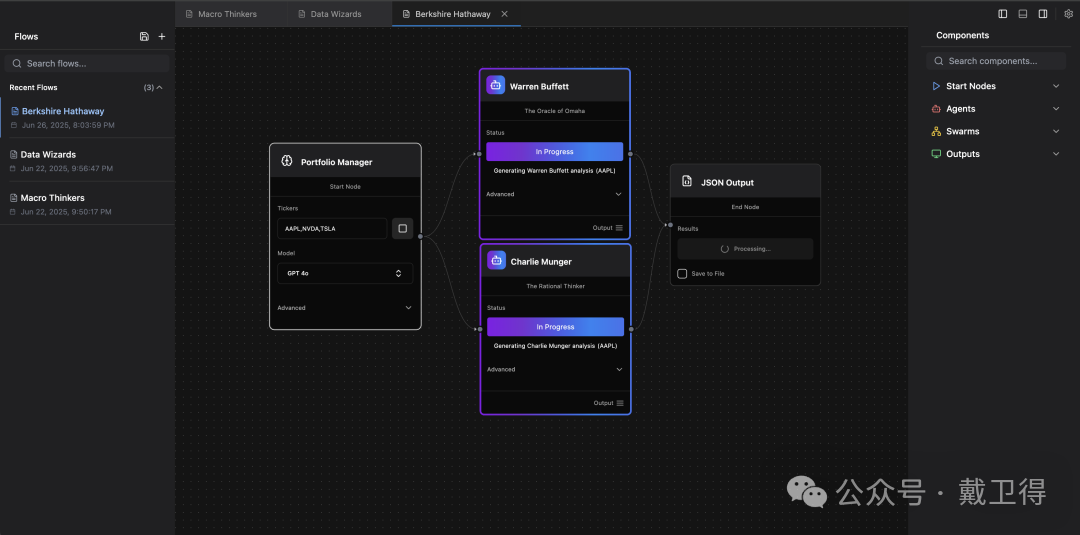
Task: Click the Agents robot icon in Components
Action: tap(936, 109)
